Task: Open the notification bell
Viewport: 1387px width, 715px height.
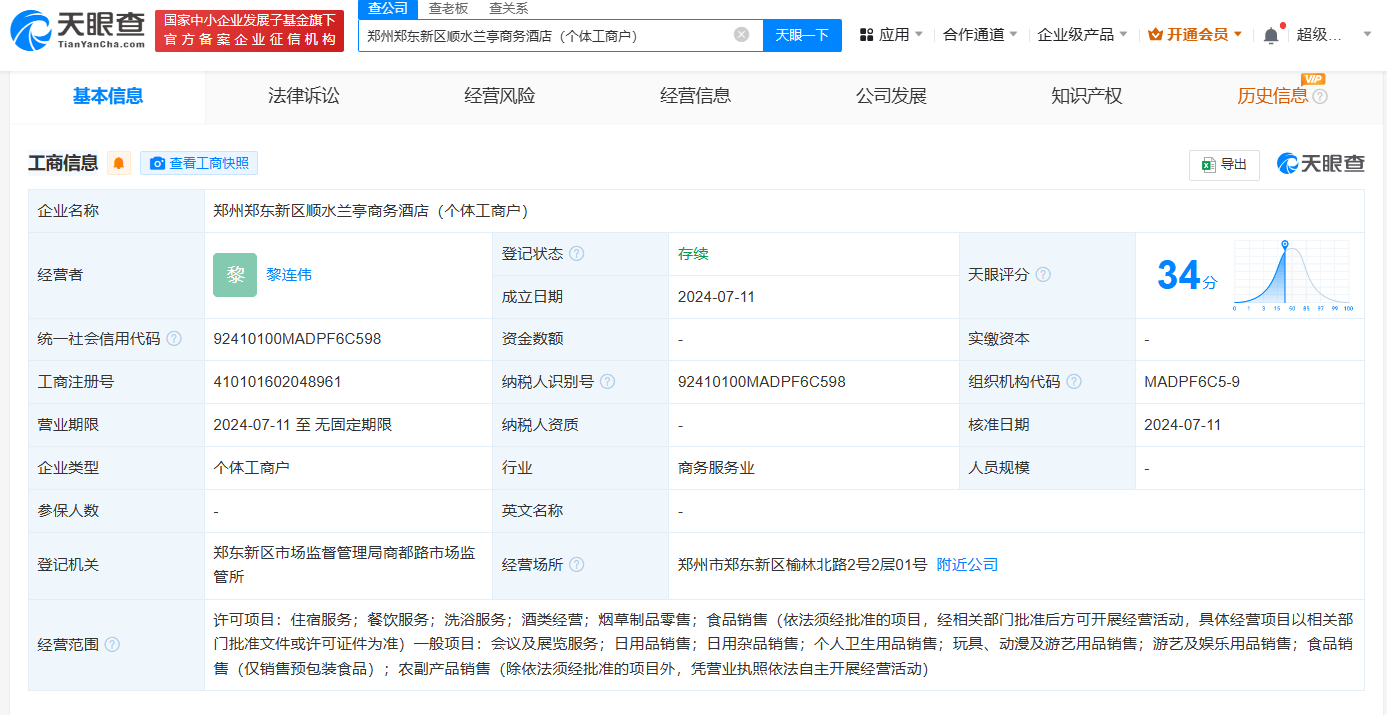Action: (x=1271, y=35)
